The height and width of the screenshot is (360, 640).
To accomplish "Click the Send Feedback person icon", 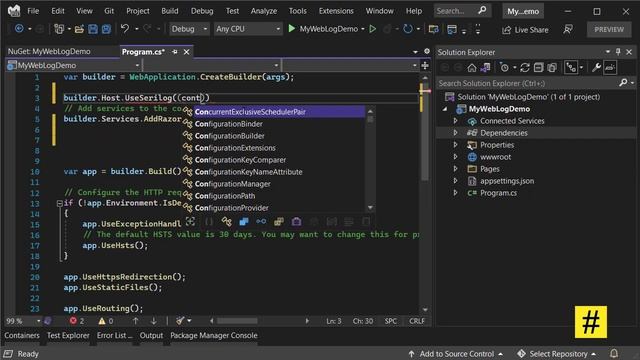I will click(x=568, y=29).
